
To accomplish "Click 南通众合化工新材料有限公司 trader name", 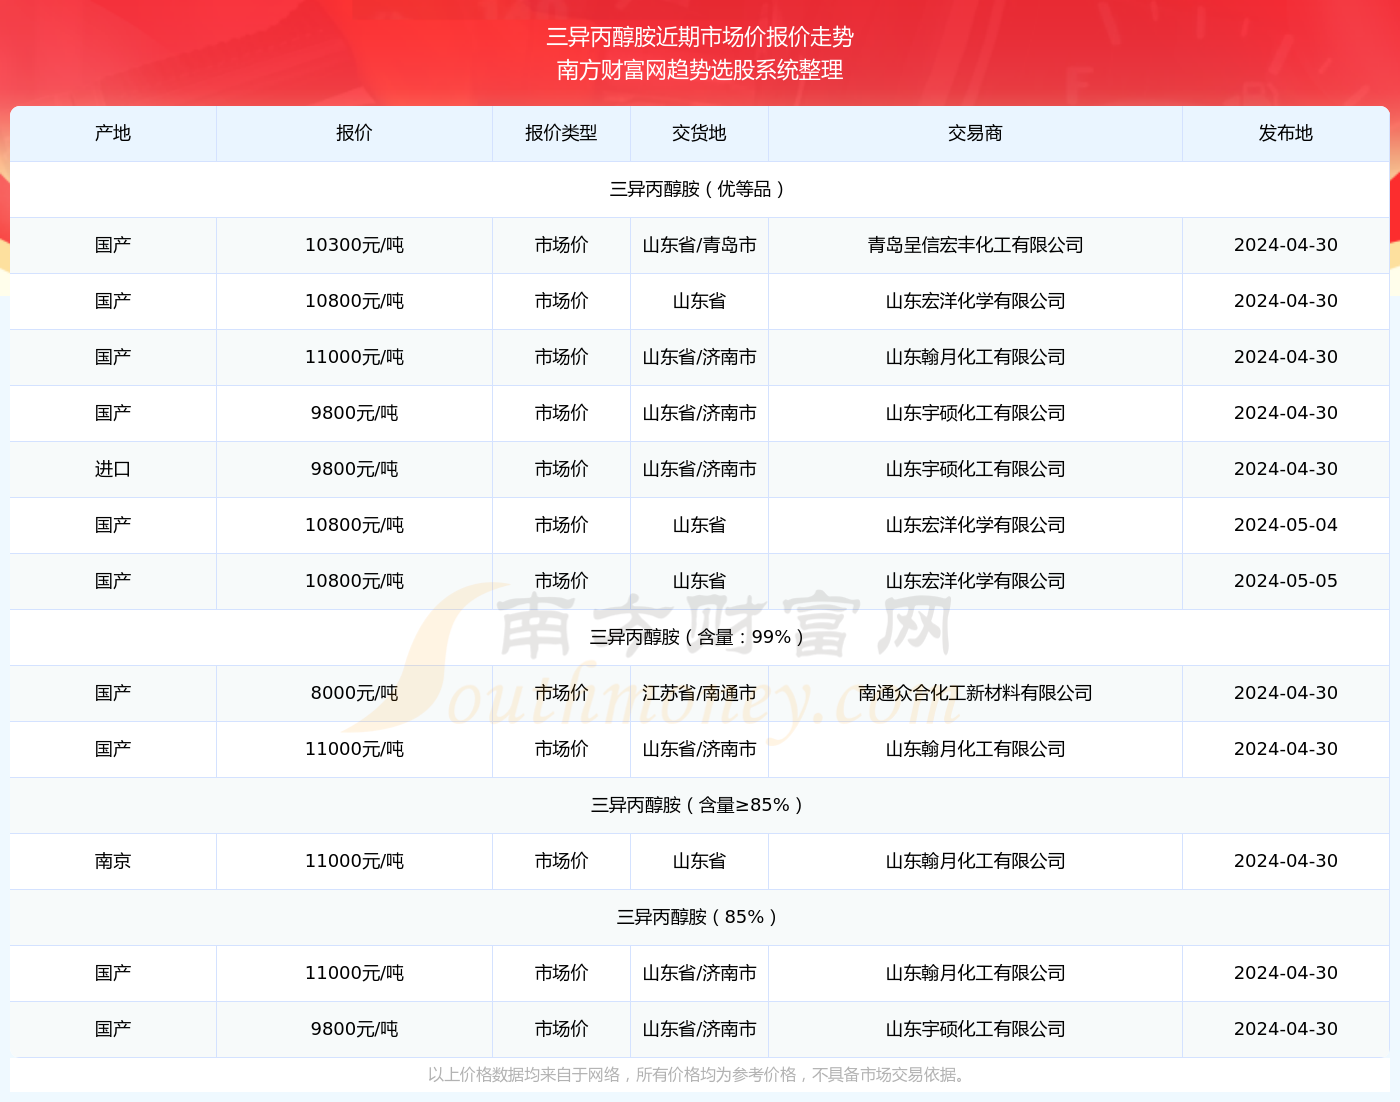I will click(975, 693).
